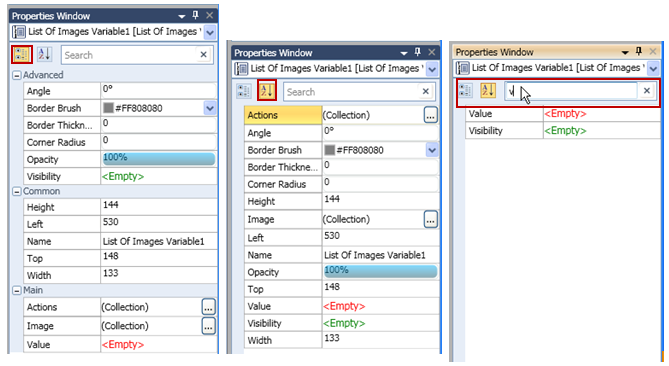Open window options arrow in right title bar
Image resolution: width=669 pixels, height=366 pixels.
click(625, 52)
